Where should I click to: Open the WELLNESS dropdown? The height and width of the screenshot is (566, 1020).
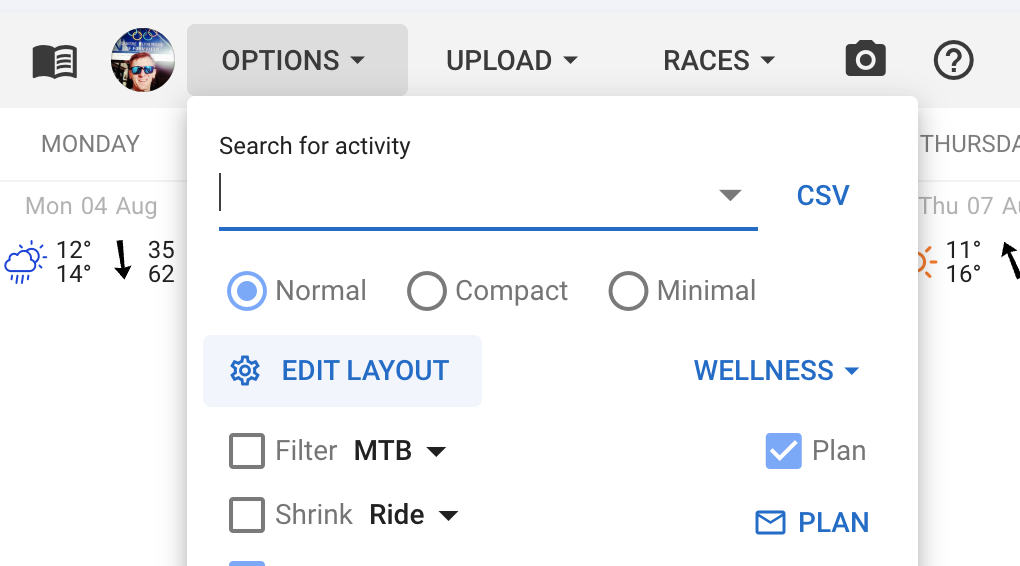[x=777, y=371]
